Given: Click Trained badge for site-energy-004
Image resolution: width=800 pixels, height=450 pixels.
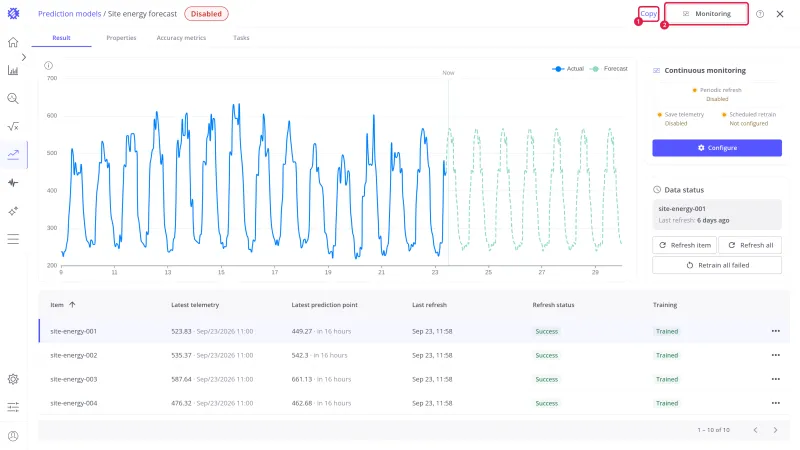Looking at the screenshot, I should 667,403.
